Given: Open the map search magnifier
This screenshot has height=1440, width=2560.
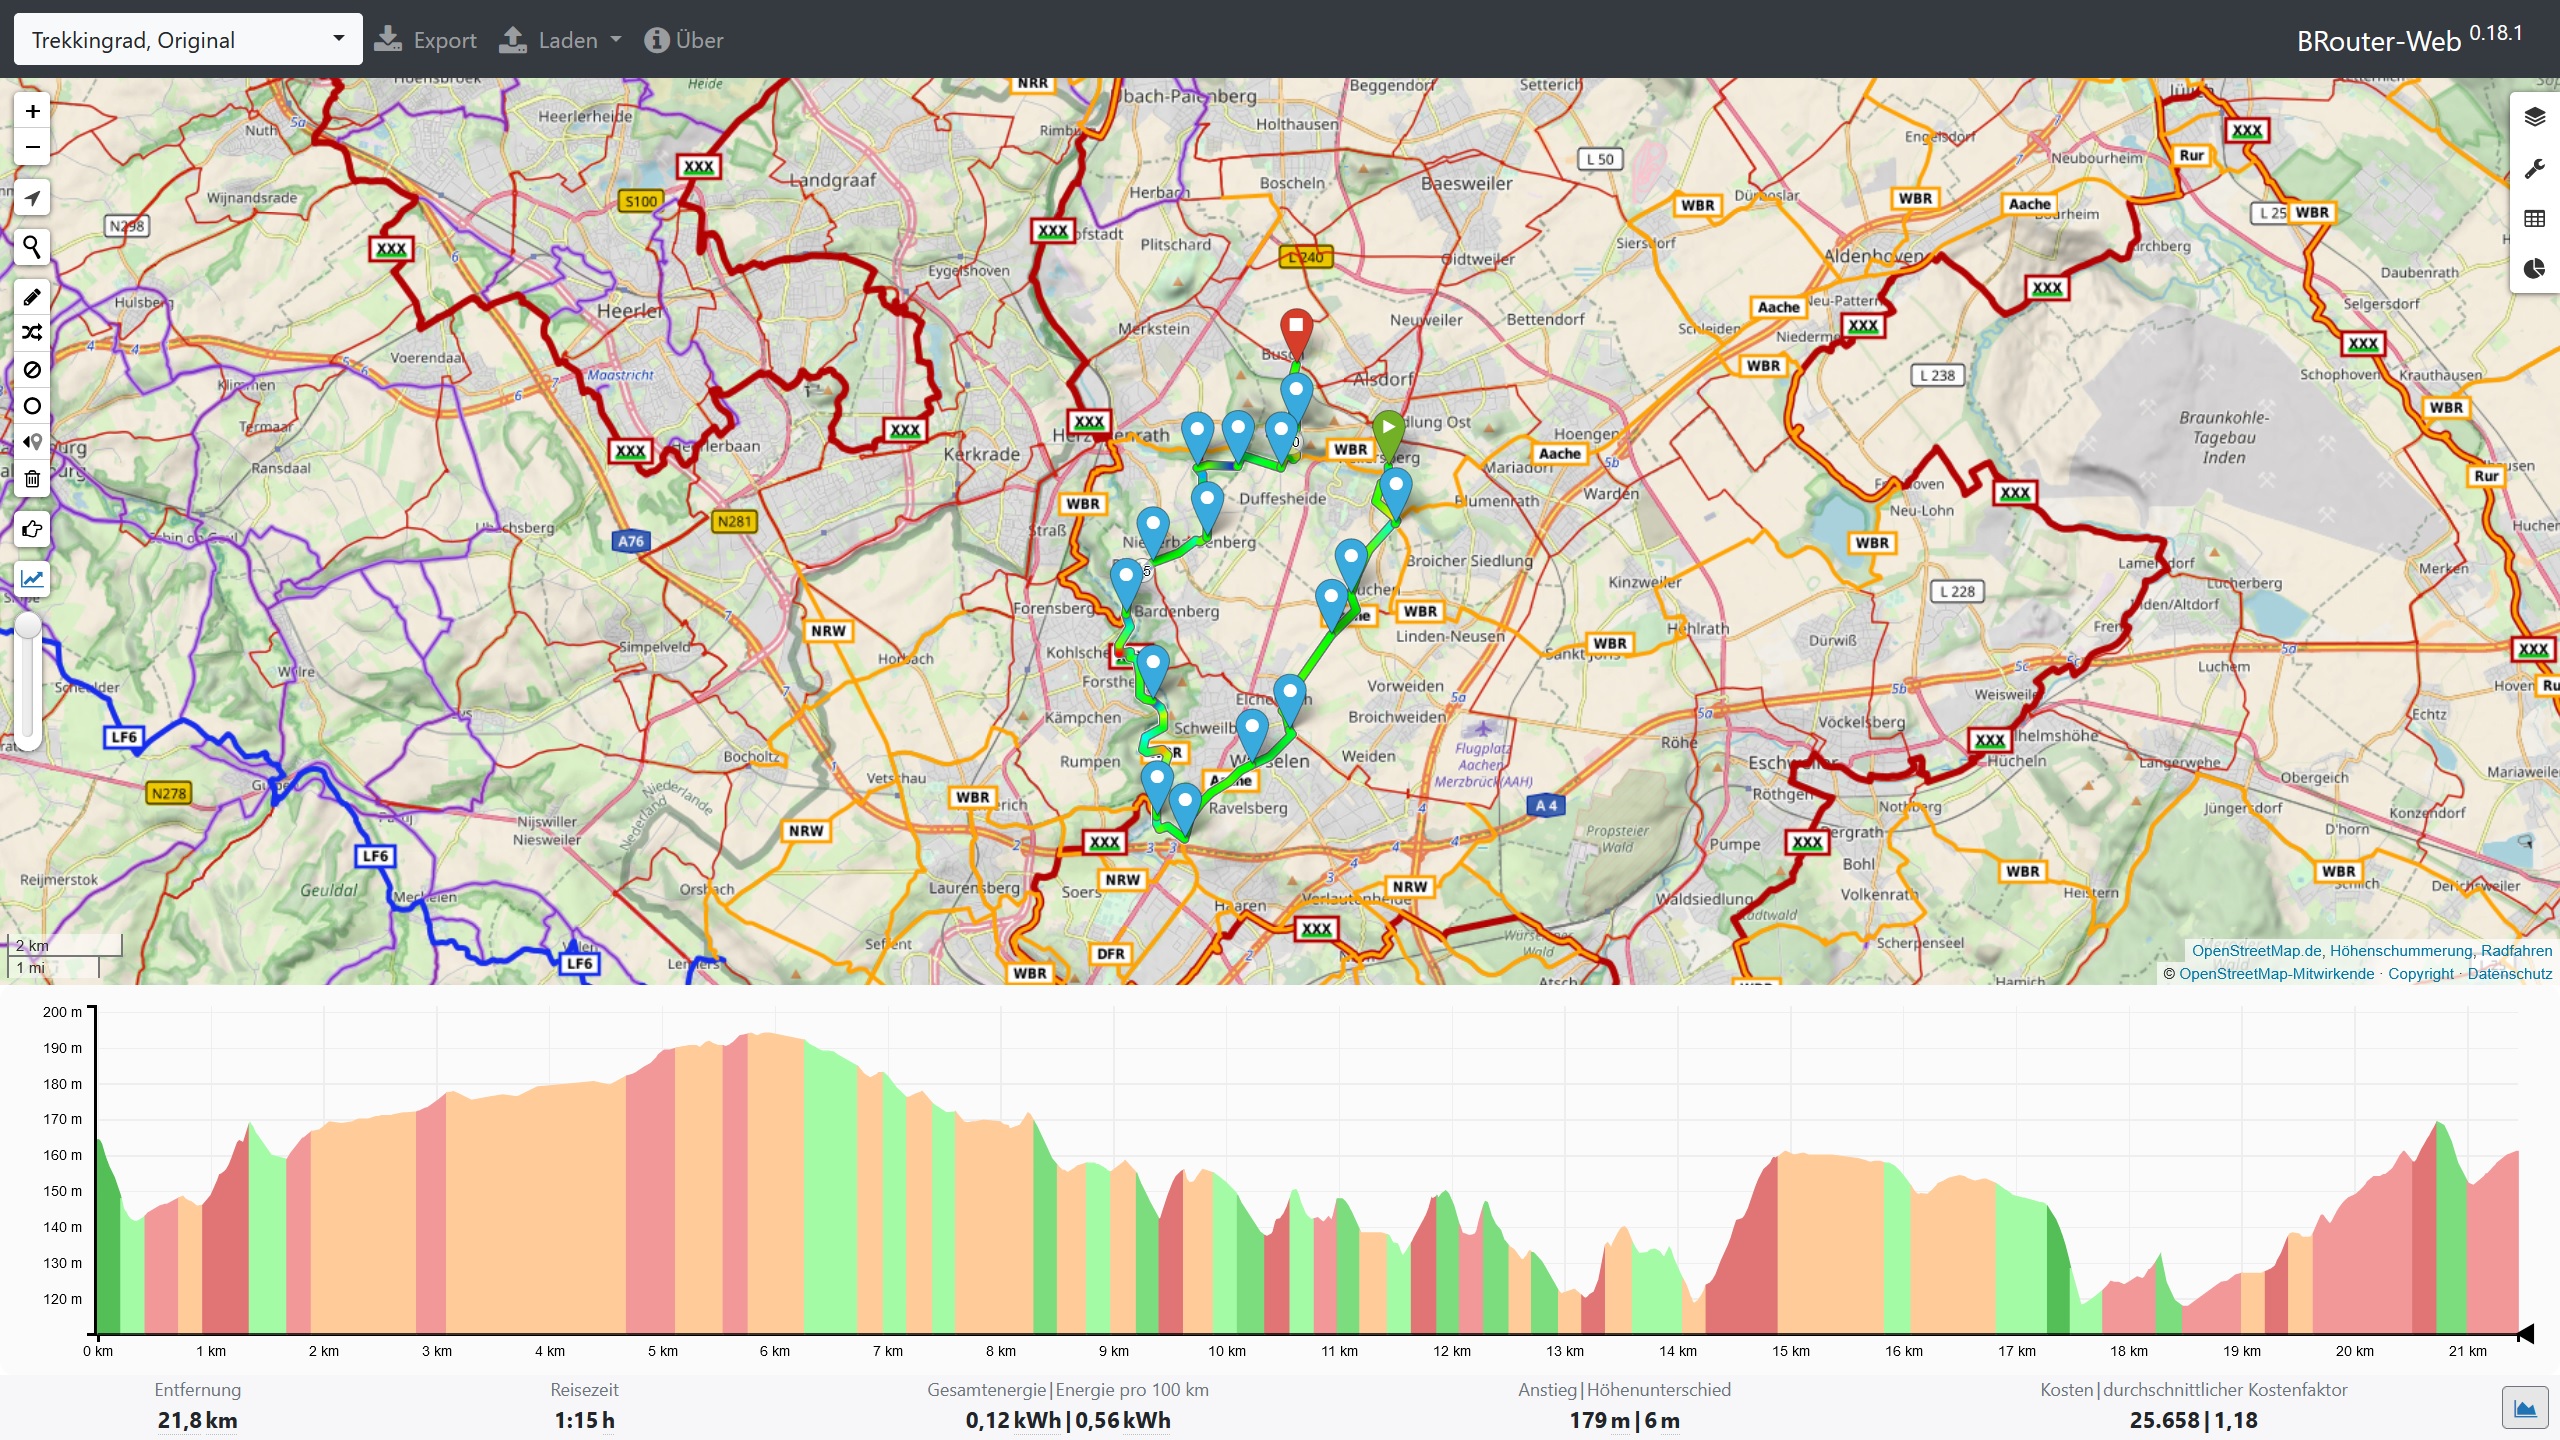Looking at the screenshot, I should (x=32, y=246).
